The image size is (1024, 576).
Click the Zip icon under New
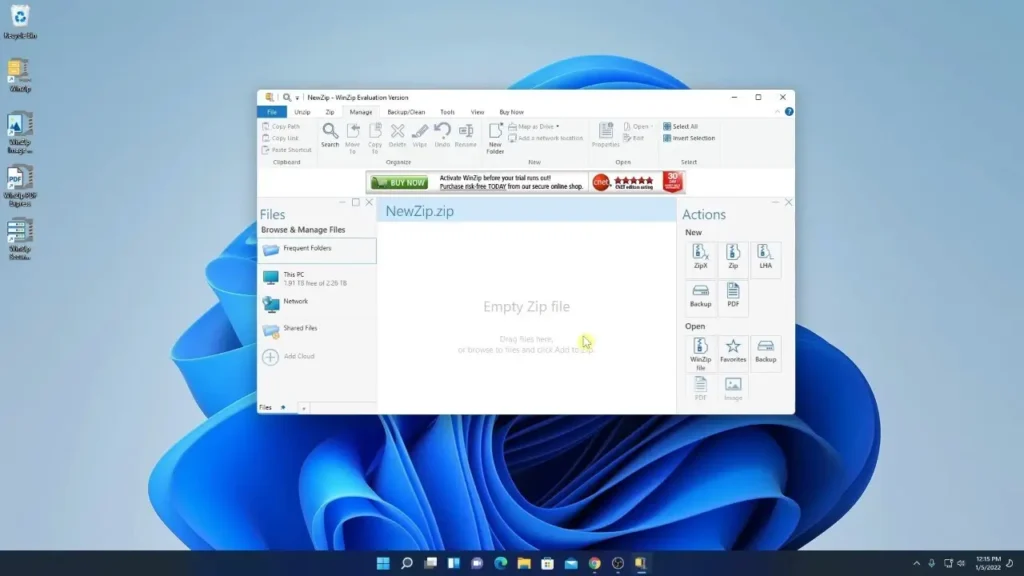tap(733, 257)
